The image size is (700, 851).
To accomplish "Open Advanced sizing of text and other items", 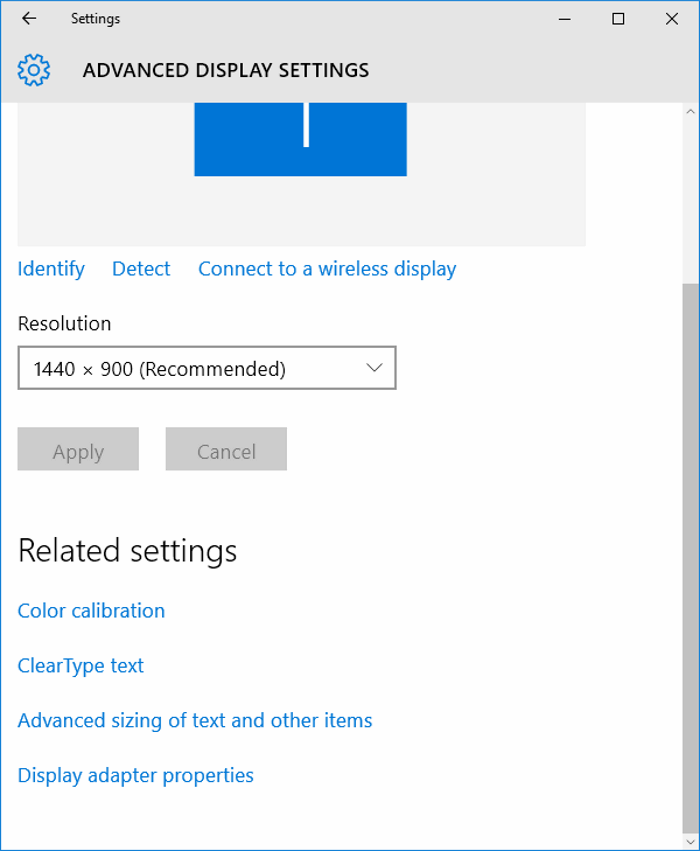I will coord(195,721).
